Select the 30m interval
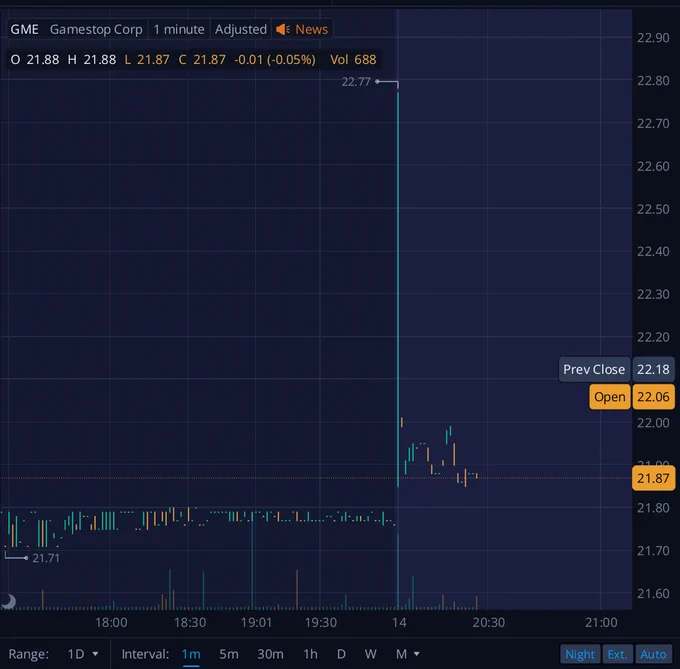 270,653
